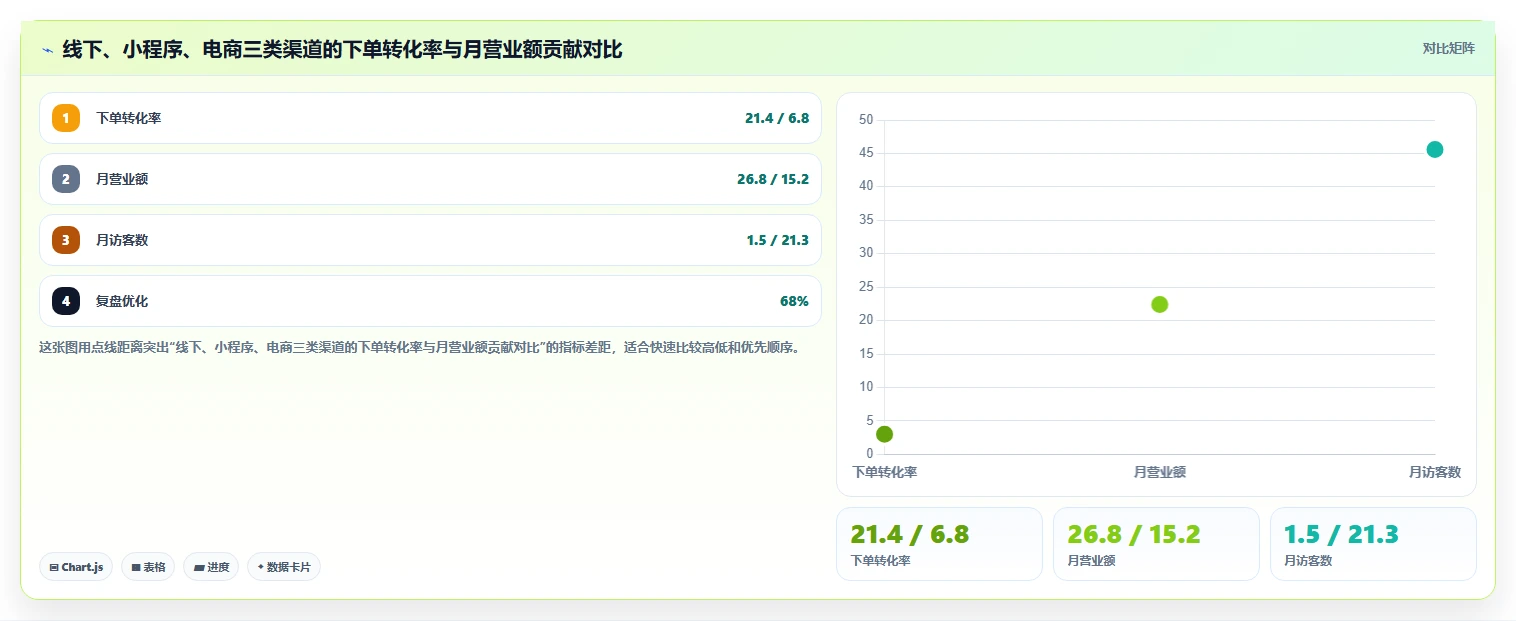Click the 25 y-axis tick label

tap(866, 287)
